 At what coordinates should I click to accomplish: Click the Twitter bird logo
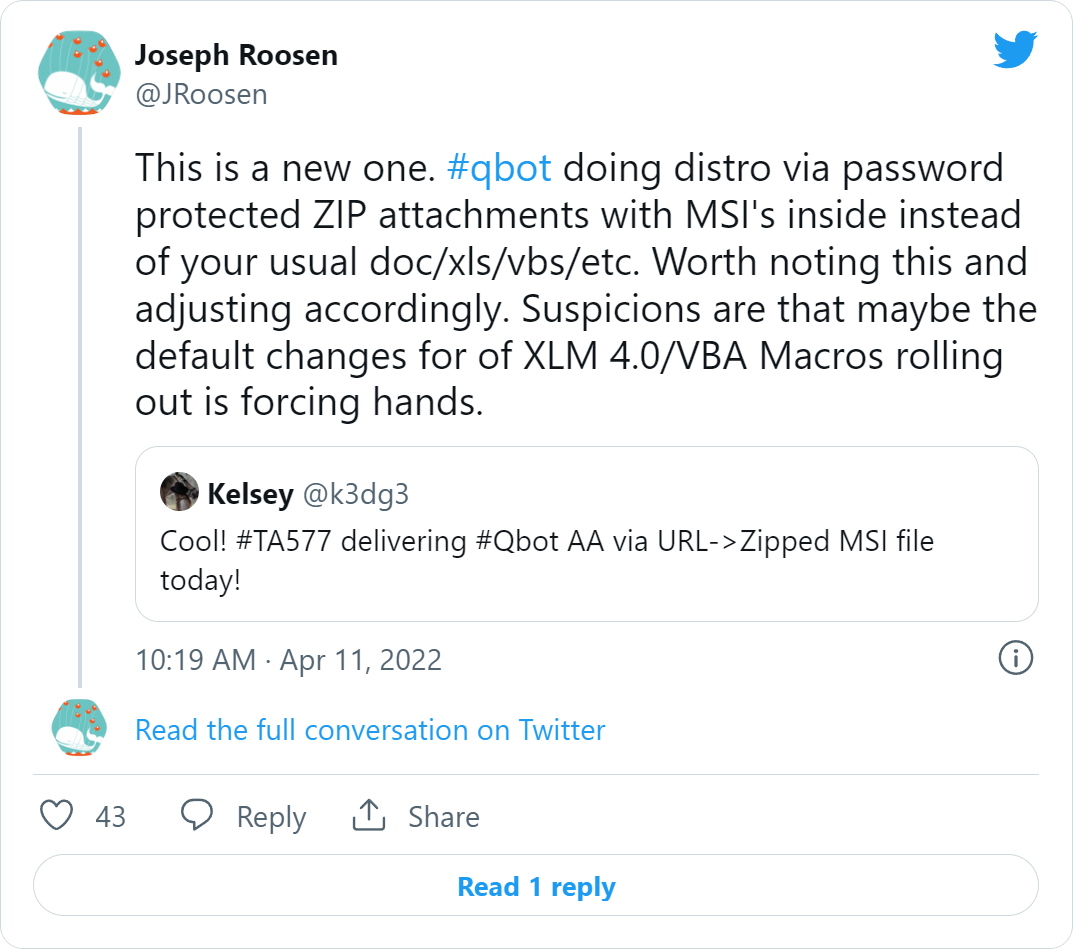pyautogui.click(x=1016, y=50)
